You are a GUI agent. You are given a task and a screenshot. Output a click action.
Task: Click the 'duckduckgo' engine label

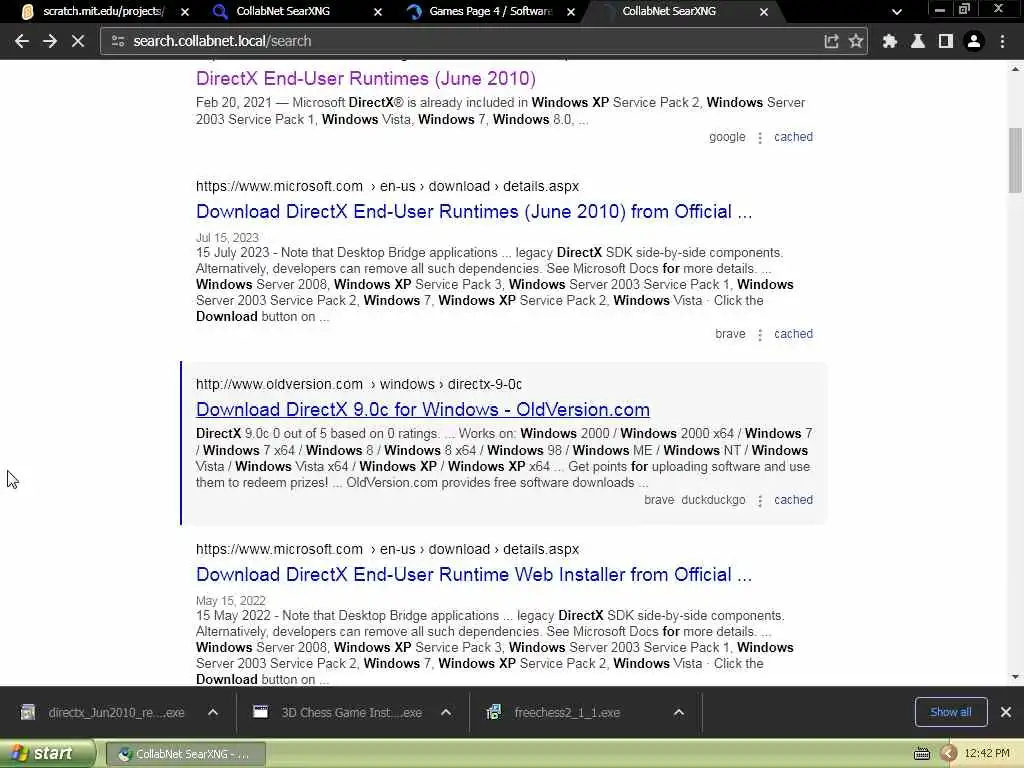pos(713,500)
